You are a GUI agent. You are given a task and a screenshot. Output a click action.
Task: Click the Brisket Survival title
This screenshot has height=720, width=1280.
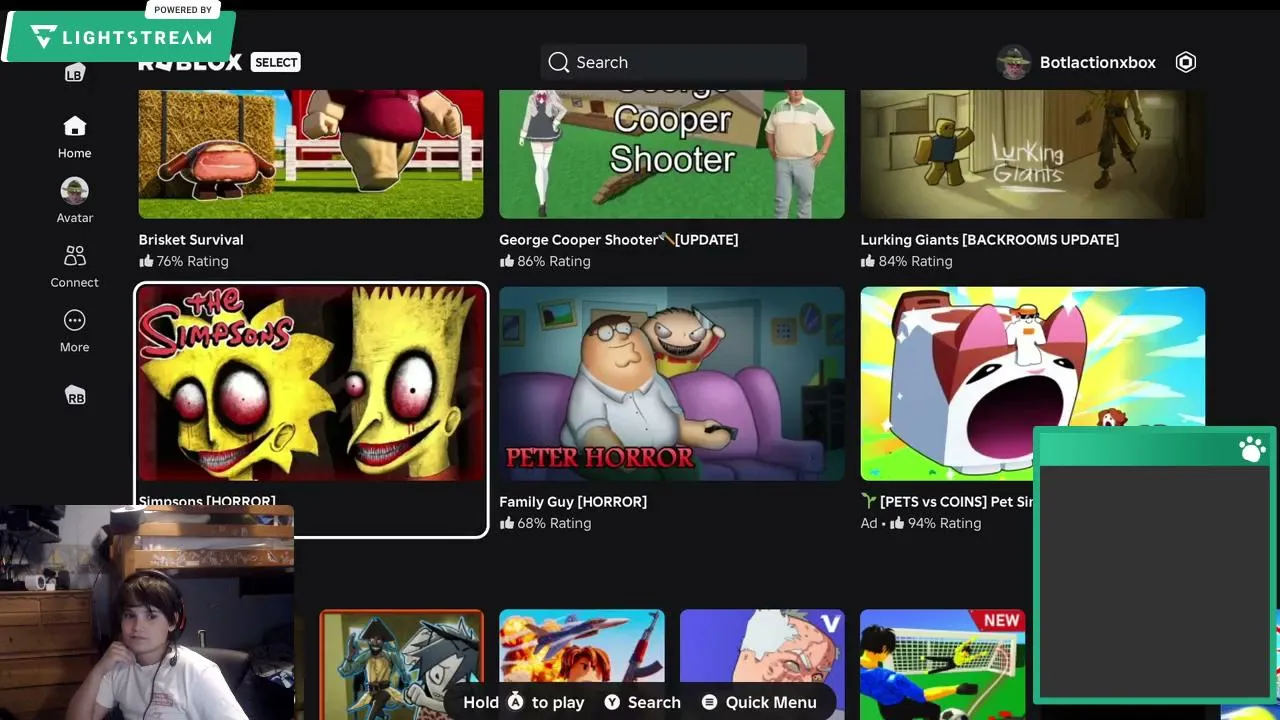point(191,240)
